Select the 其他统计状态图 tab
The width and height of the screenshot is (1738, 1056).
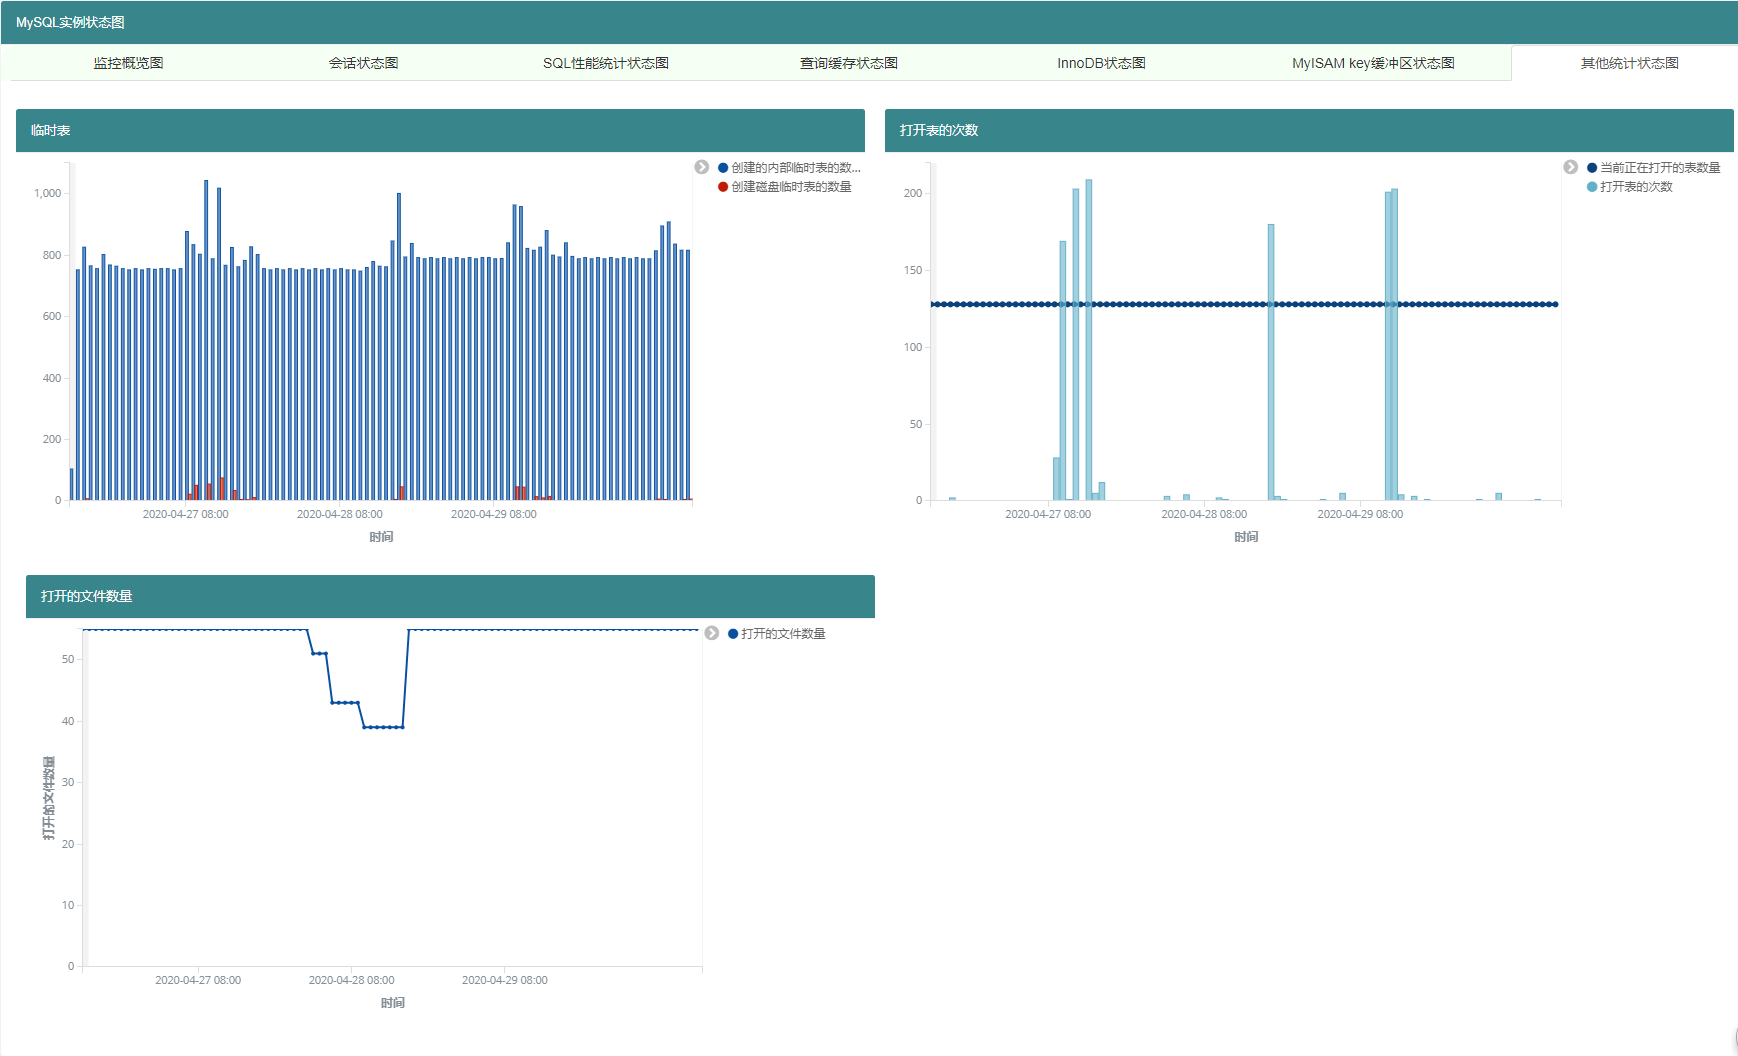pyautogui.click(x=1629, y=63)
